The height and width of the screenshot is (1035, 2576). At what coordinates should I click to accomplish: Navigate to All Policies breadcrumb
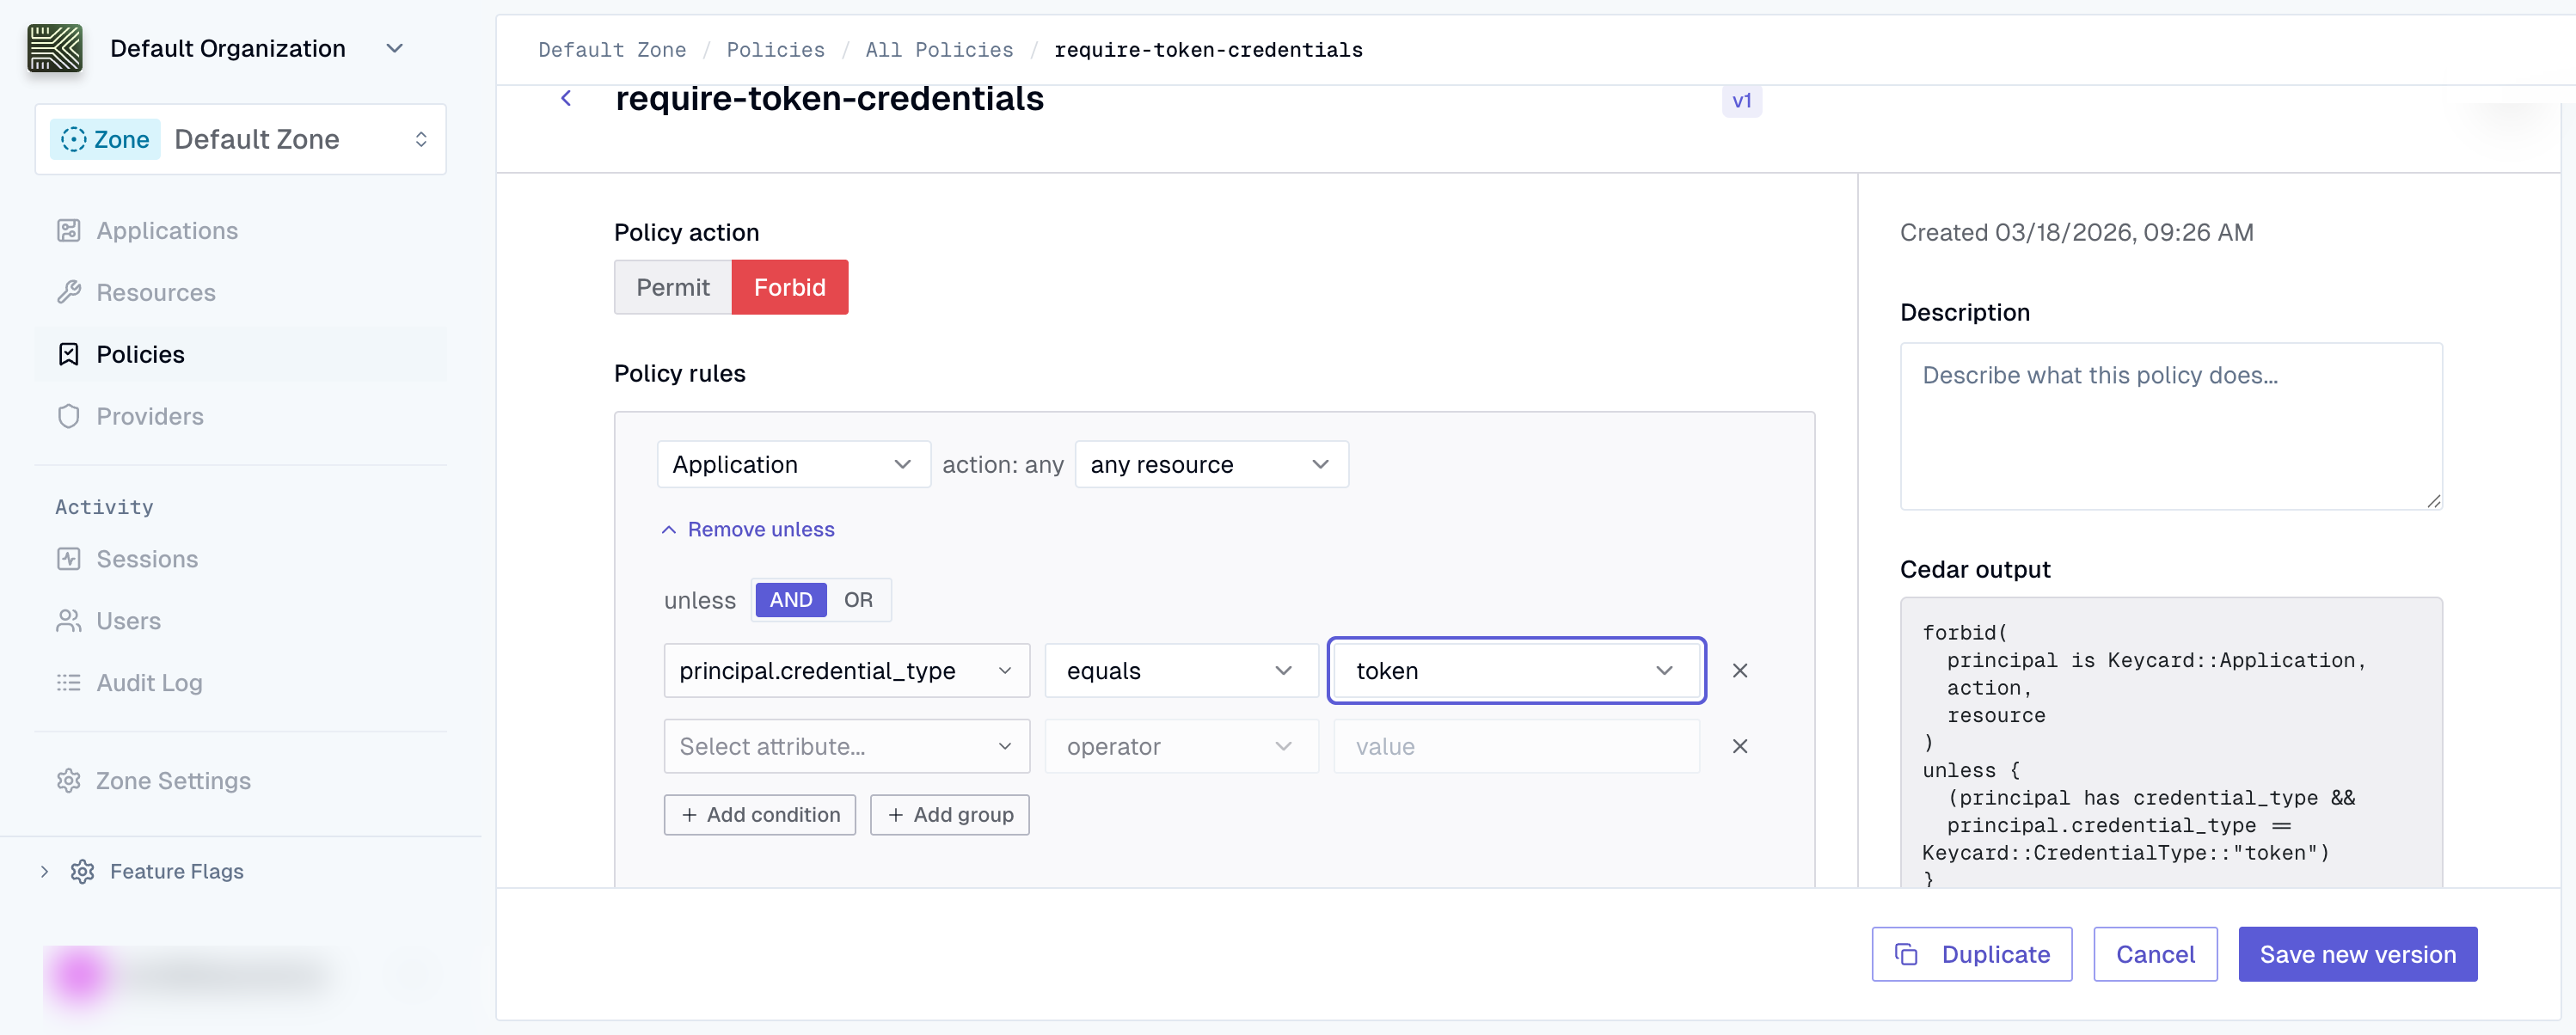(938, 50)
